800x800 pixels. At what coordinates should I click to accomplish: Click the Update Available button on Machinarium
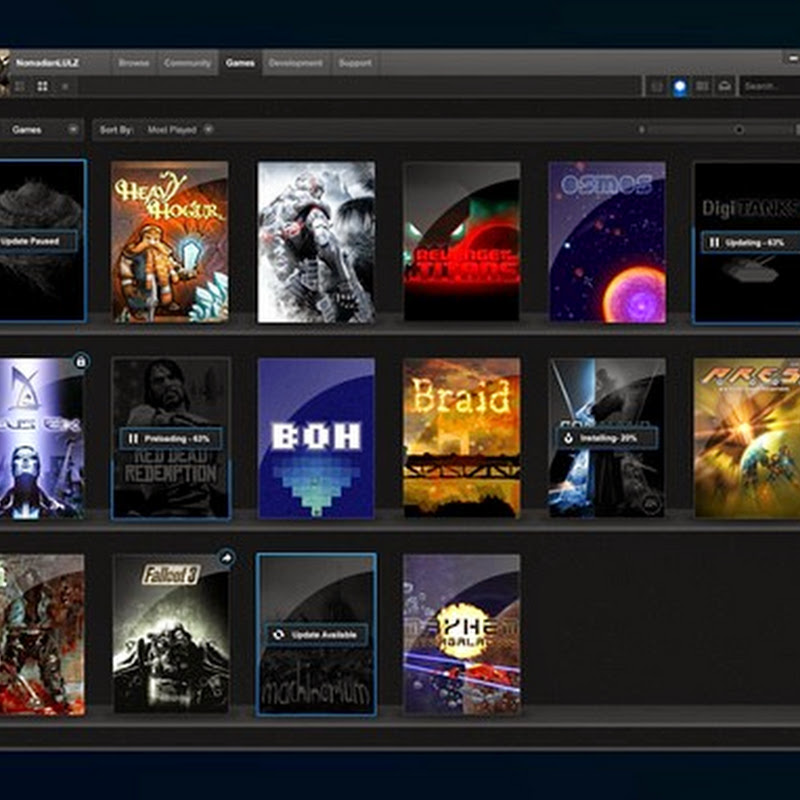coord(316,635)
